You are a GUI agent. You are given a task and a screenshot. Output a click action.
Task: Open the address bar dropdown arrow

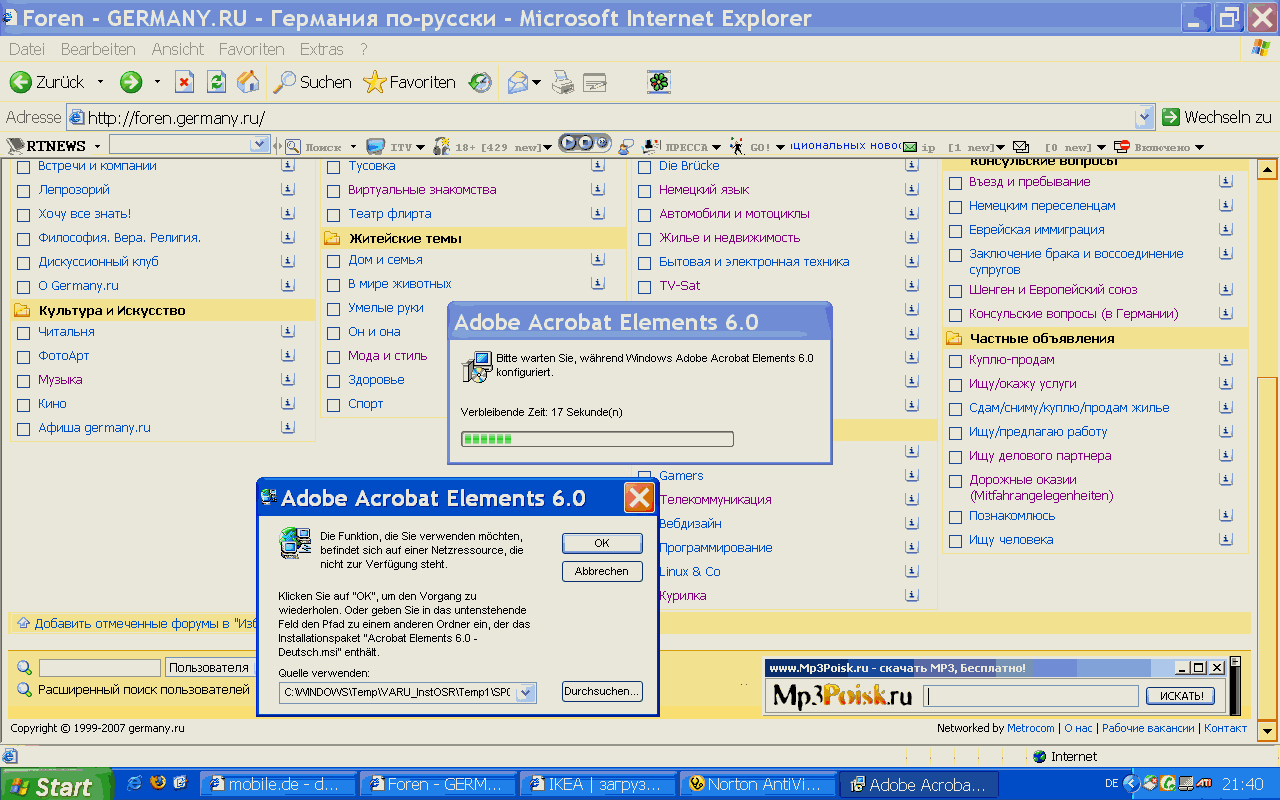pyautogui.click(x=1144, y=117)
